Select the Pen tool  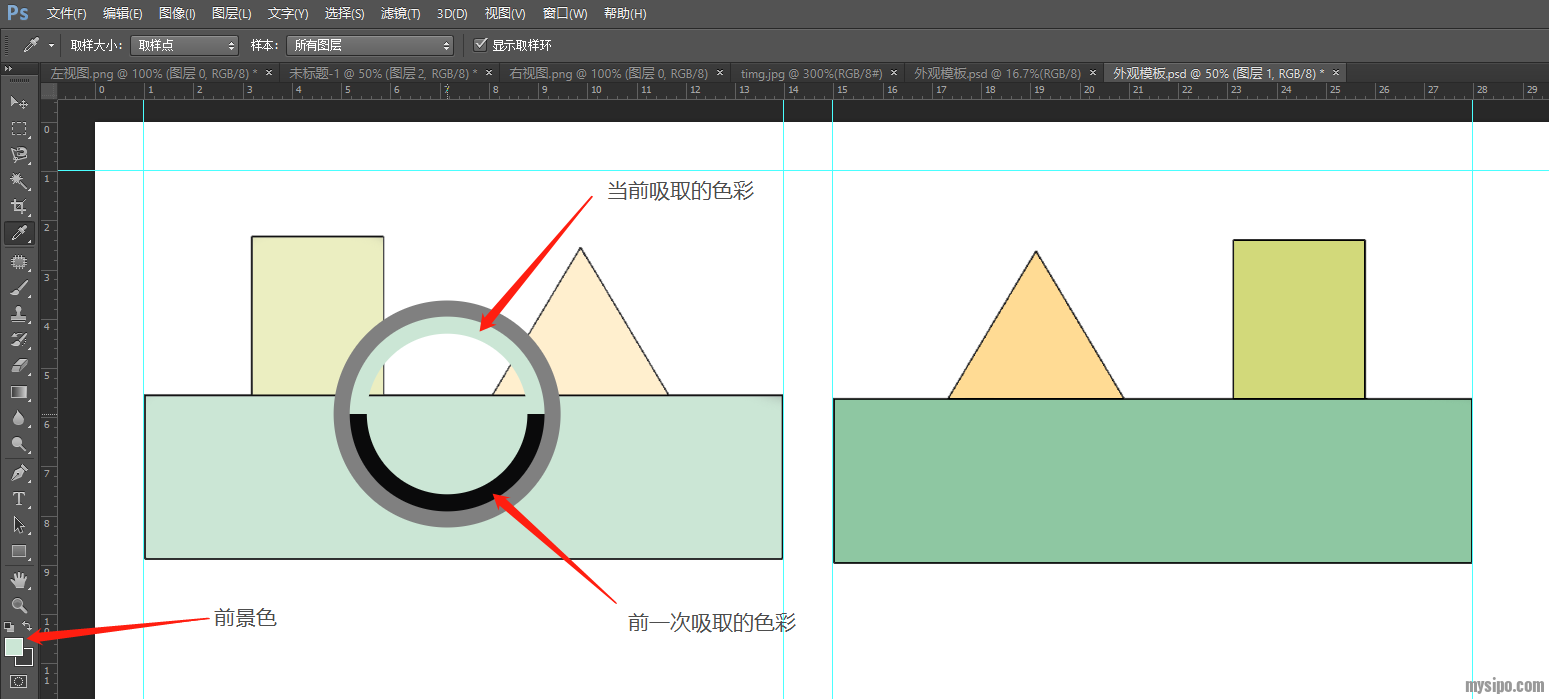(x=18, y=472)
